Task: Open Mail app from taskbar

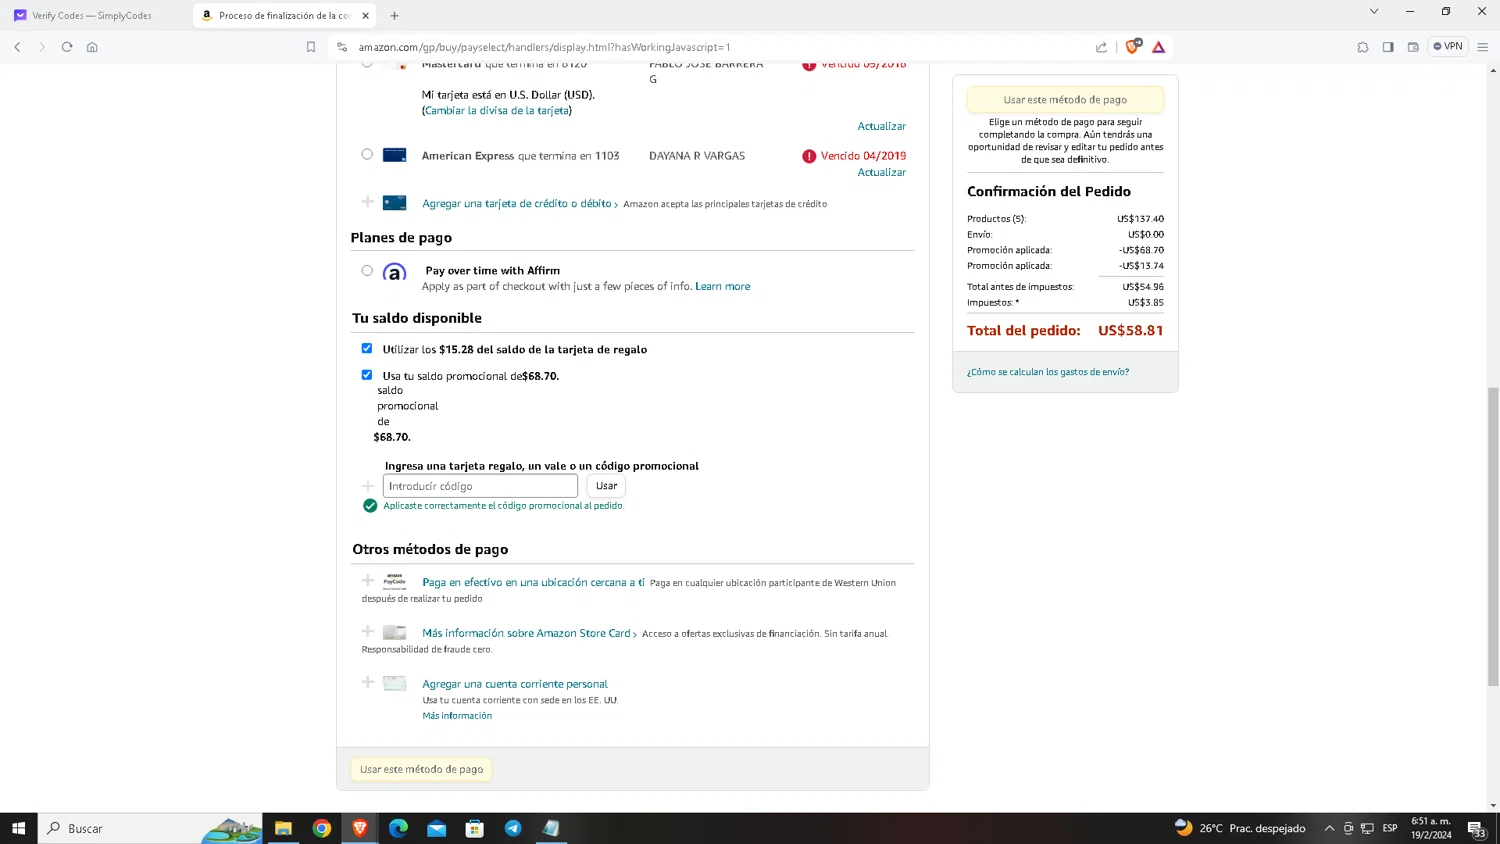Action: pyautogui.click(x=436, y=828)
